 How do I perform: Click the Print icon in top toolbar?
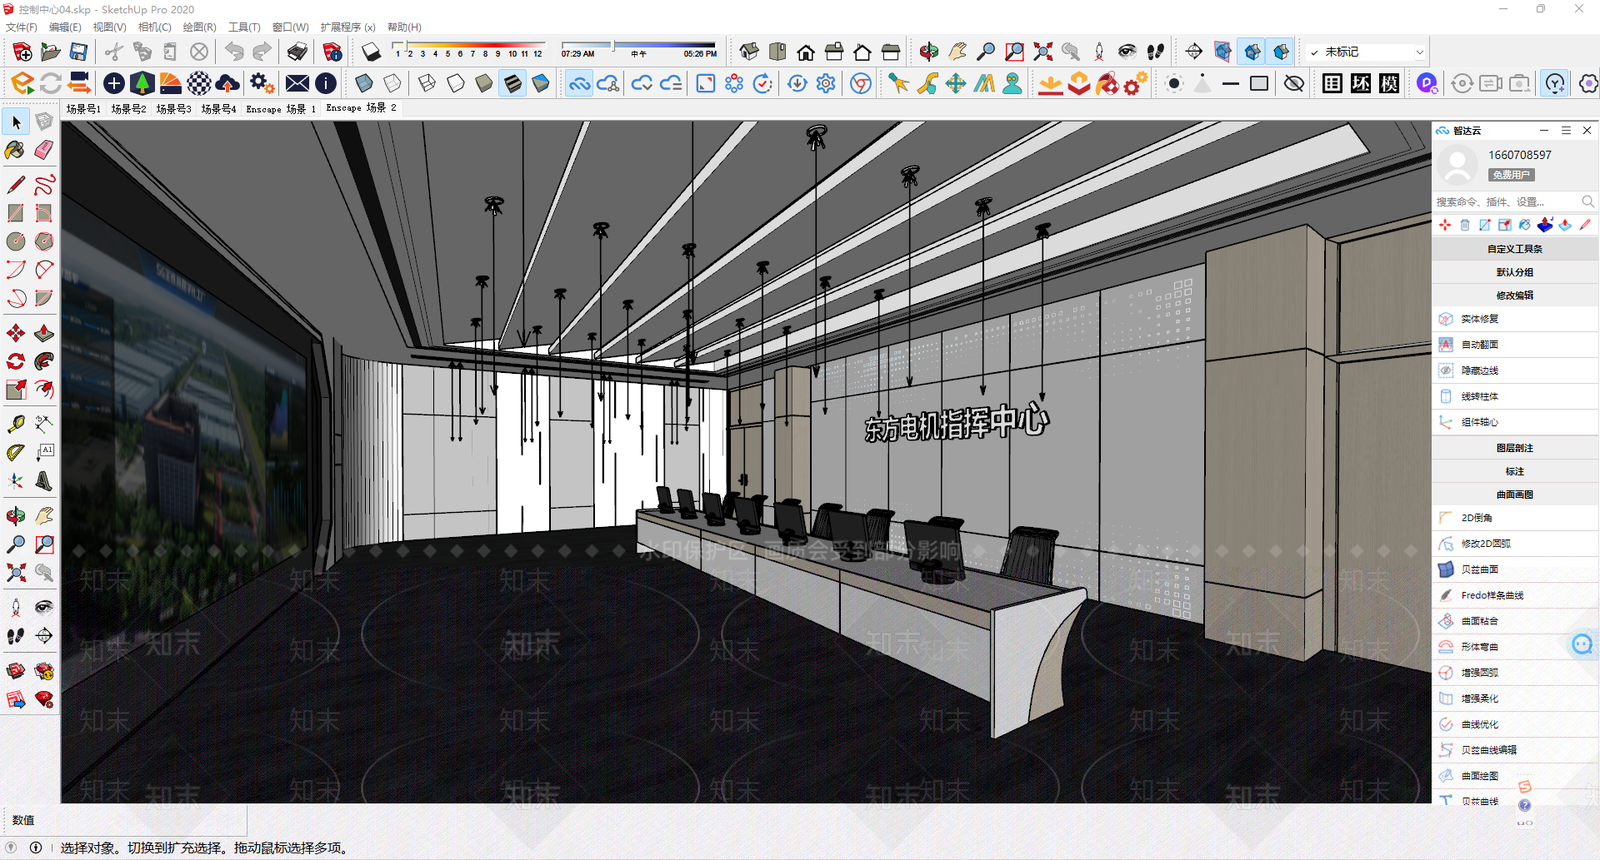click(x=298, y=51)
